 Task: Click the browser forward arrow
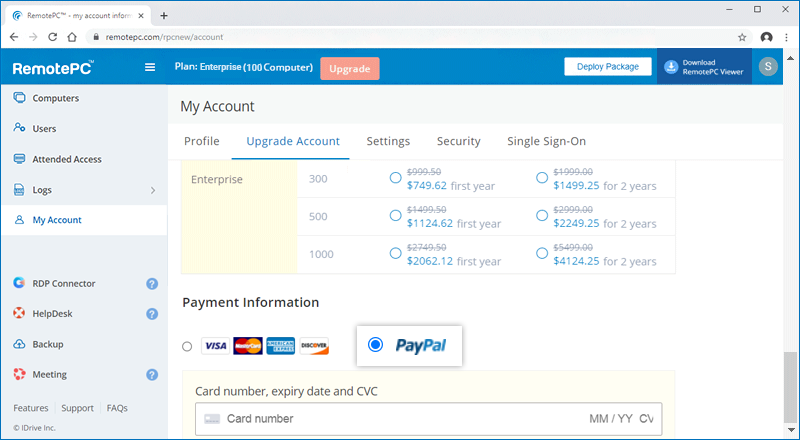tap(33, 37)
